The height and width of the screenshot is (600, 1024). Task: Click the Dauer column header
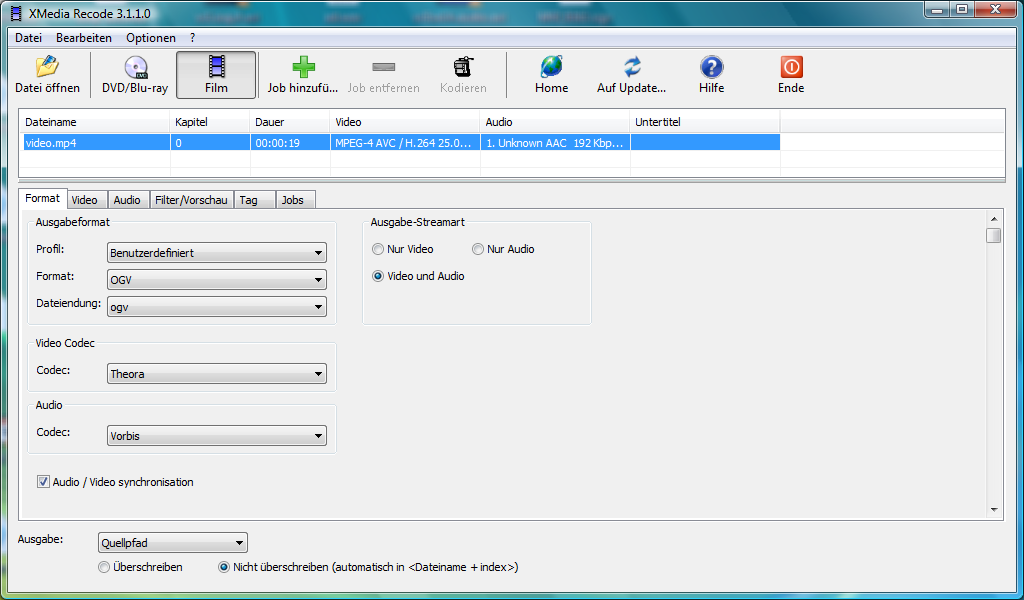290,122
